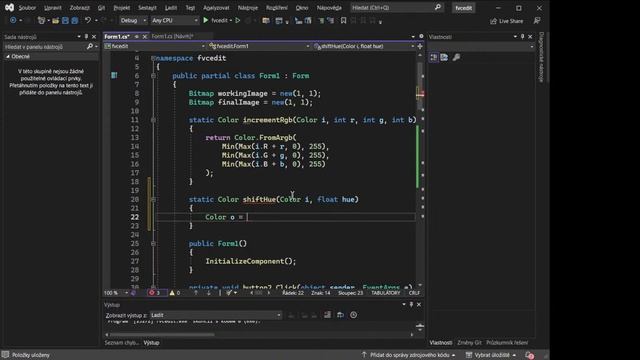Screen dimensions: 640x360
Task: Open the Ladit menu
Action: (171, 8)
